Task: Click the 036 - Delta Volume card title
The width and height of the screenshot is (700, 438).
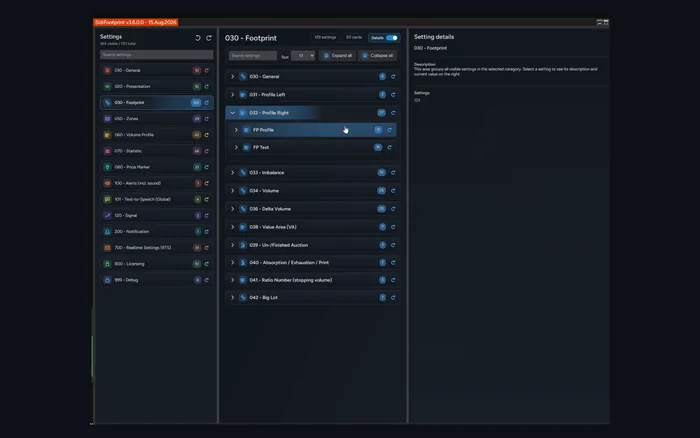Action: tap(270, 209)
